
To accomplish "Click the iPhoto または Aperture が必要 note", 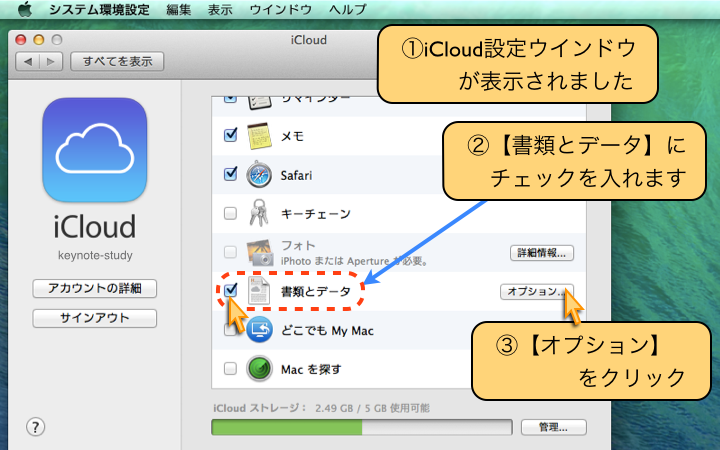I will 354,261.
